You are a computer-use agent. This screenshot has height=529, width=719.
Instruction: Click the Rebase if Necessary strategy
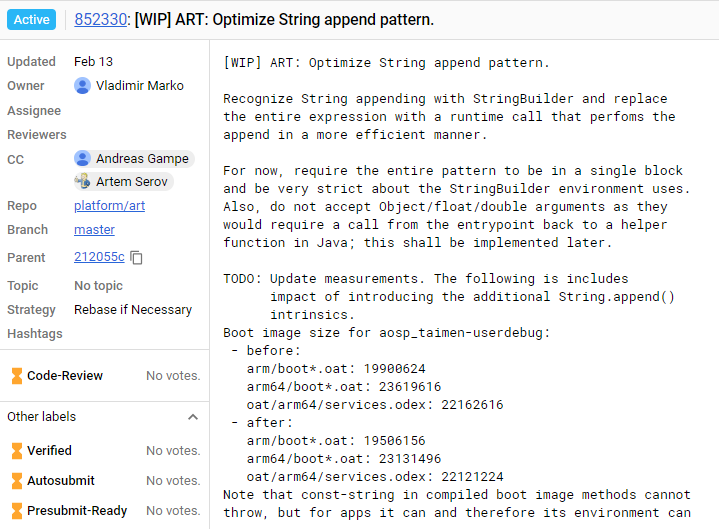(133, 310)
